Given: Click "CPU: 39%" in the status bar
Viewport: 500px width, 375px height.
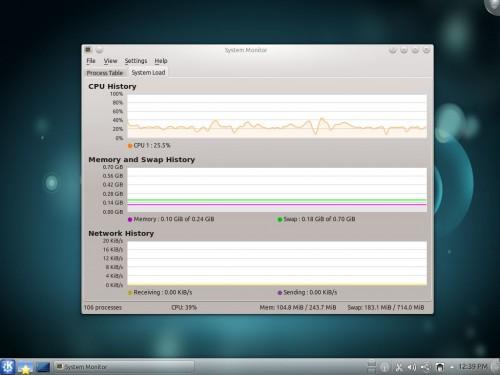Looking at the screenshot, I should [x=184, y=307].
